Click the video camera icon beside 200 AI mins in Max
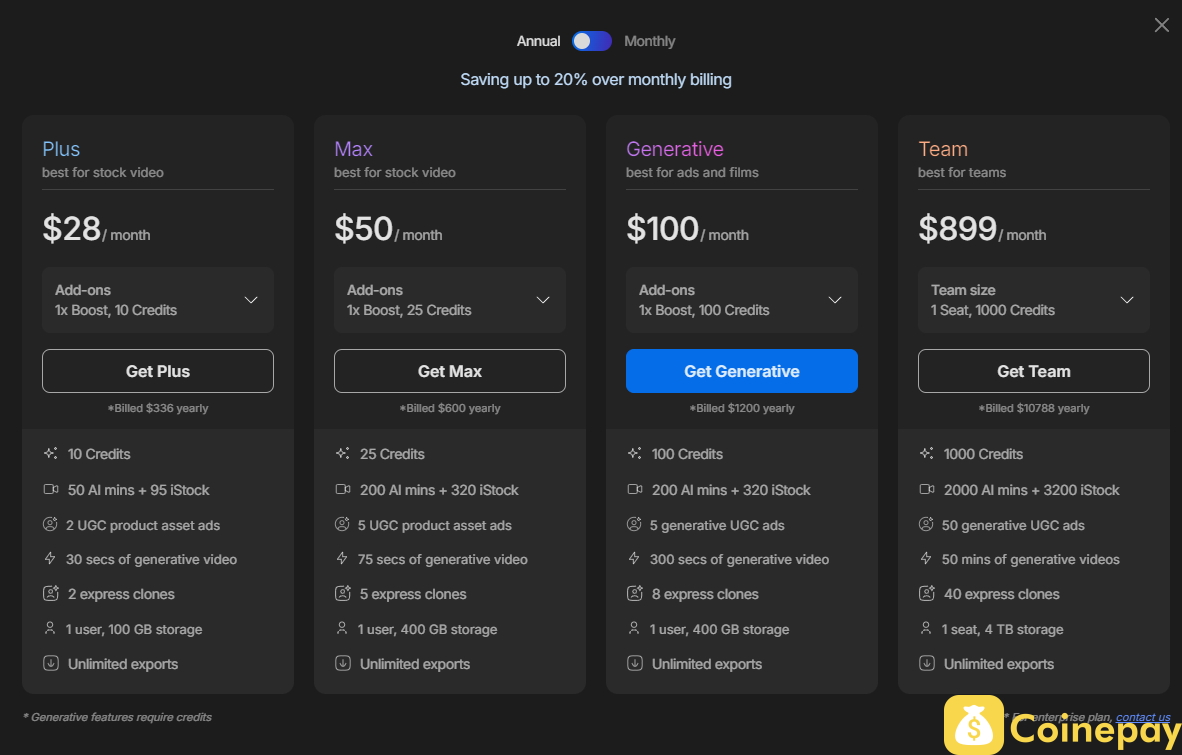 pyautogui.click(x=342, y=490)
